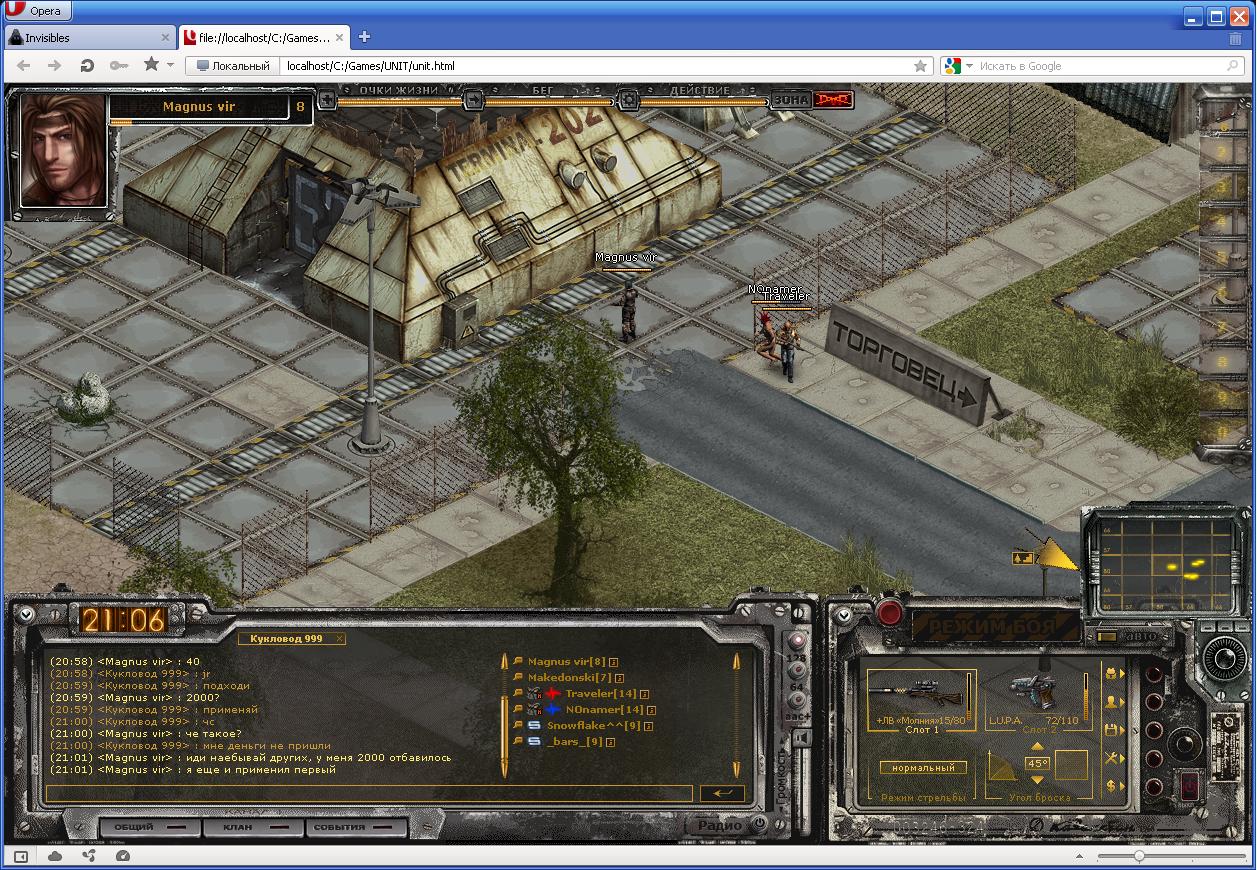This screenshot has width=1257, height=870.
Task: Open the closed tabs trash icon
Action: (1235, 39)
